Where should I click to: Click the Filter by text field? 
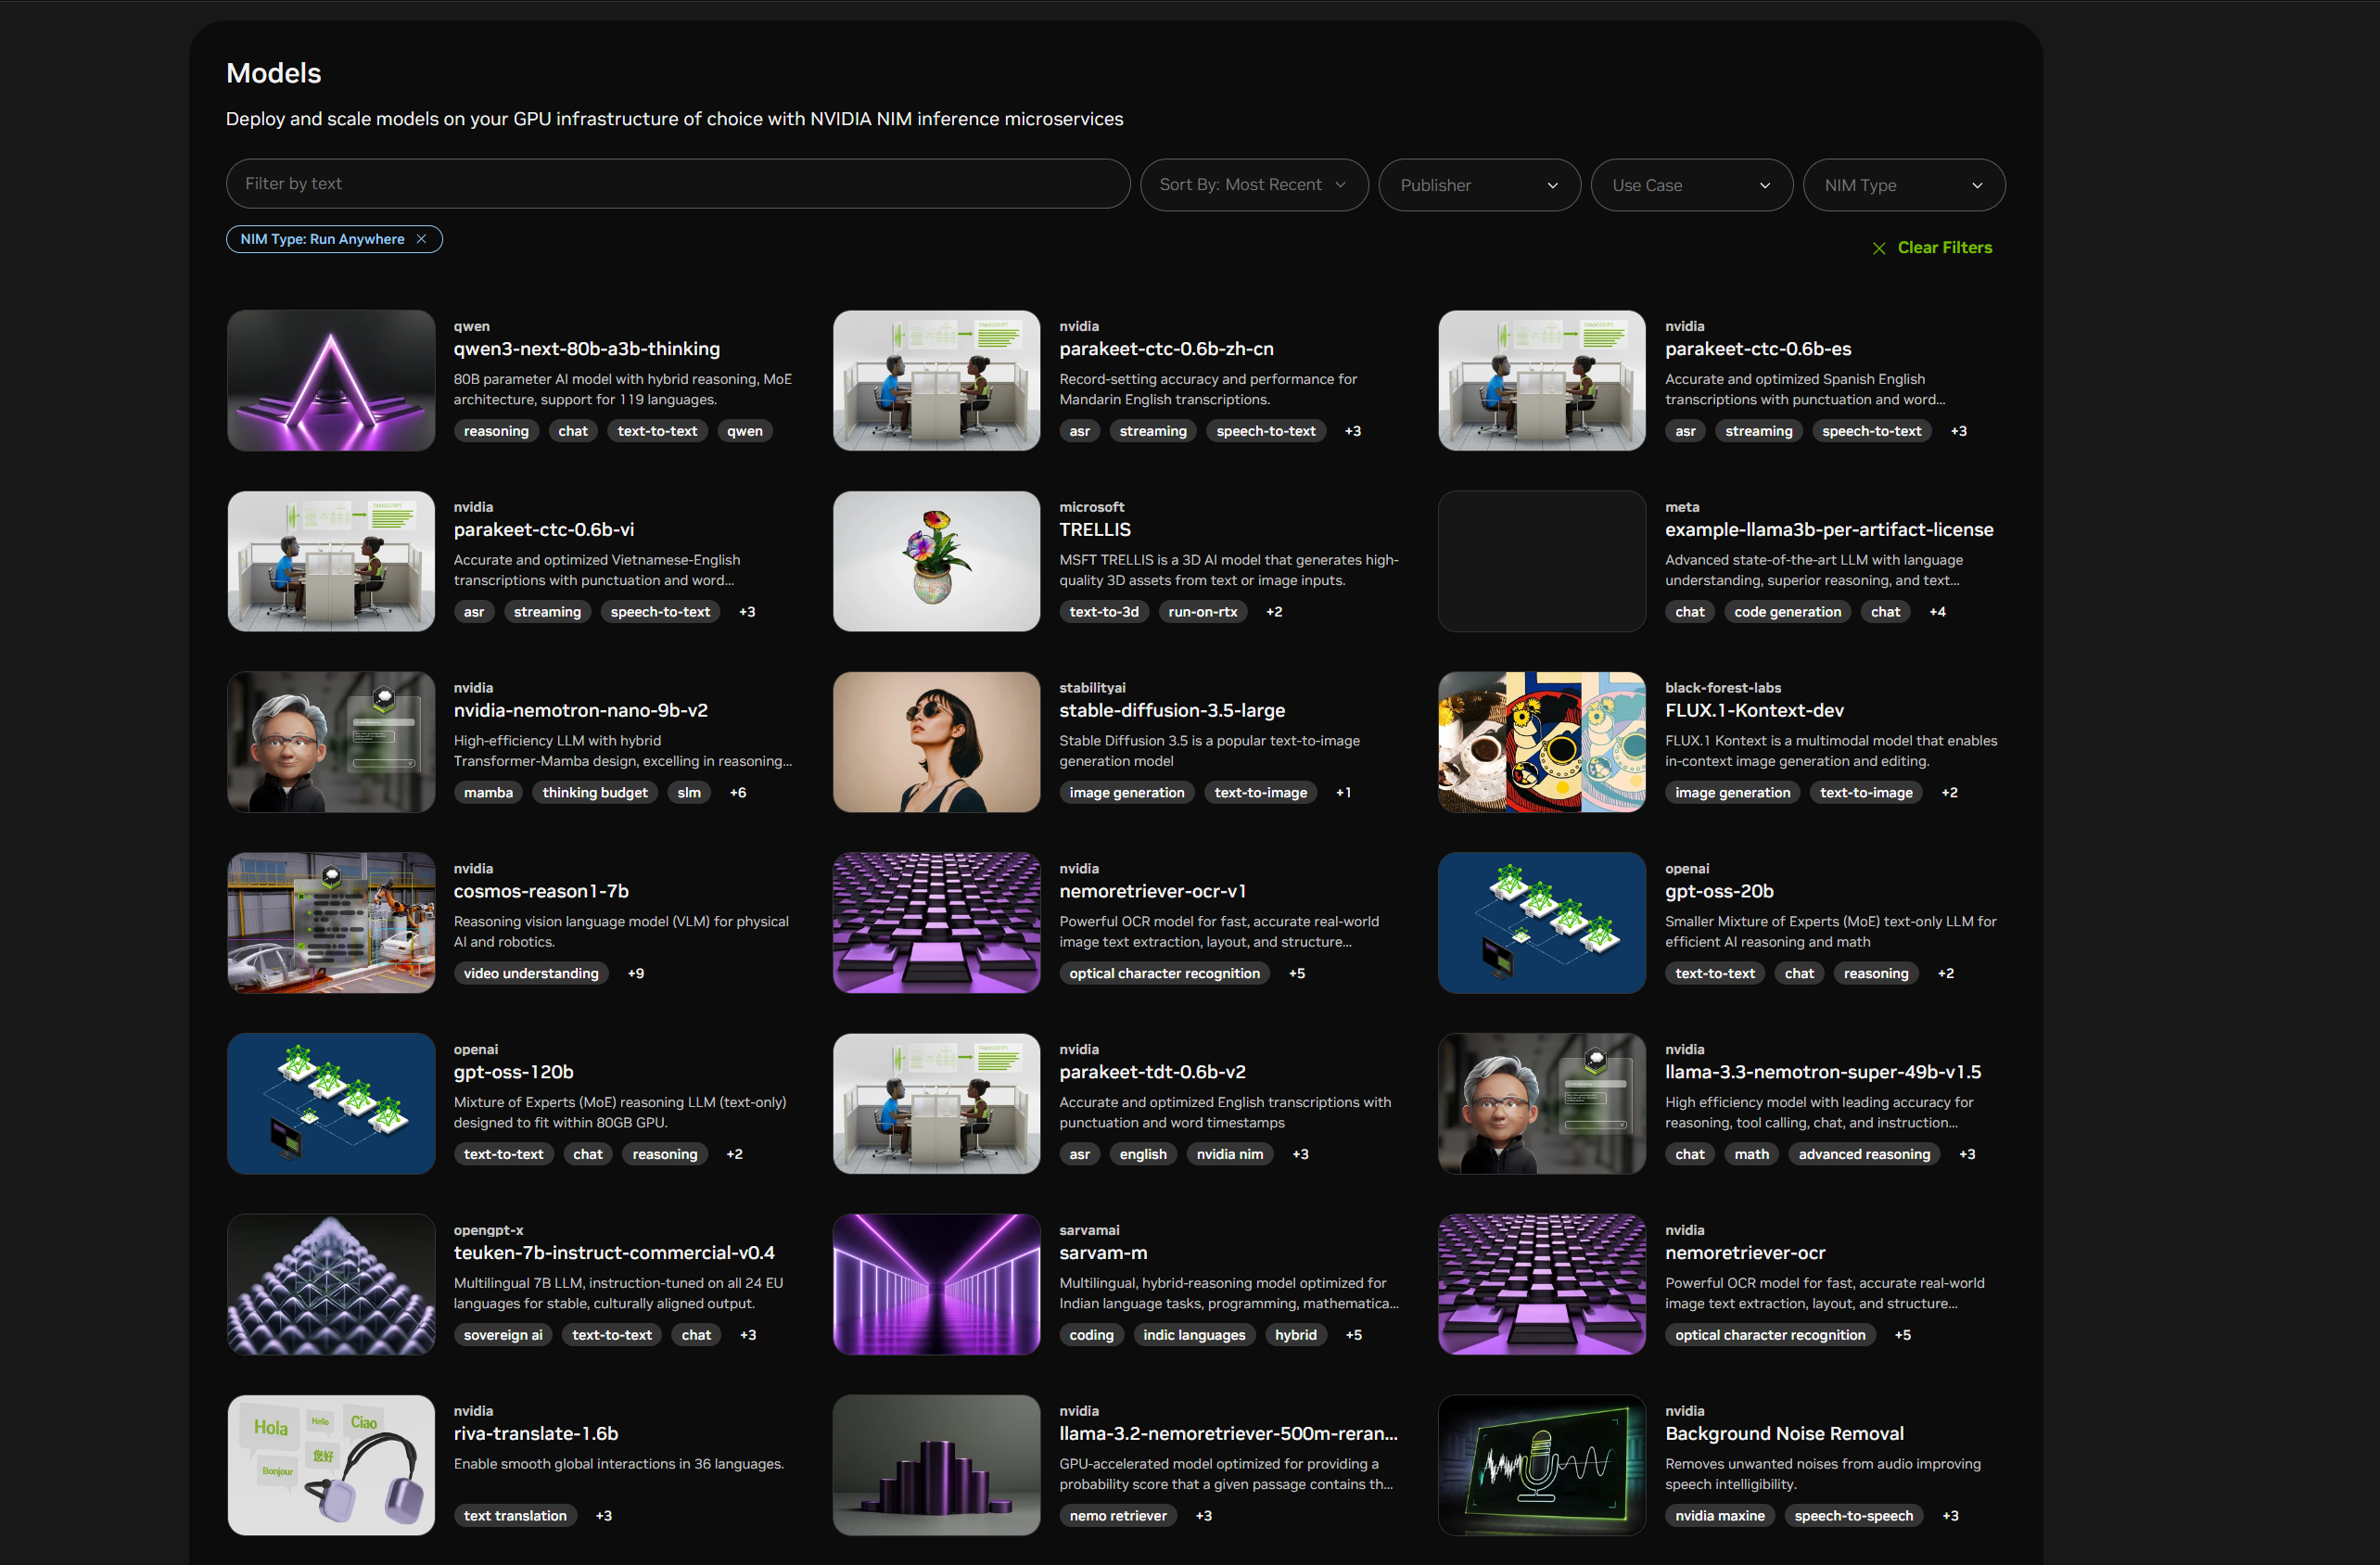677,184
